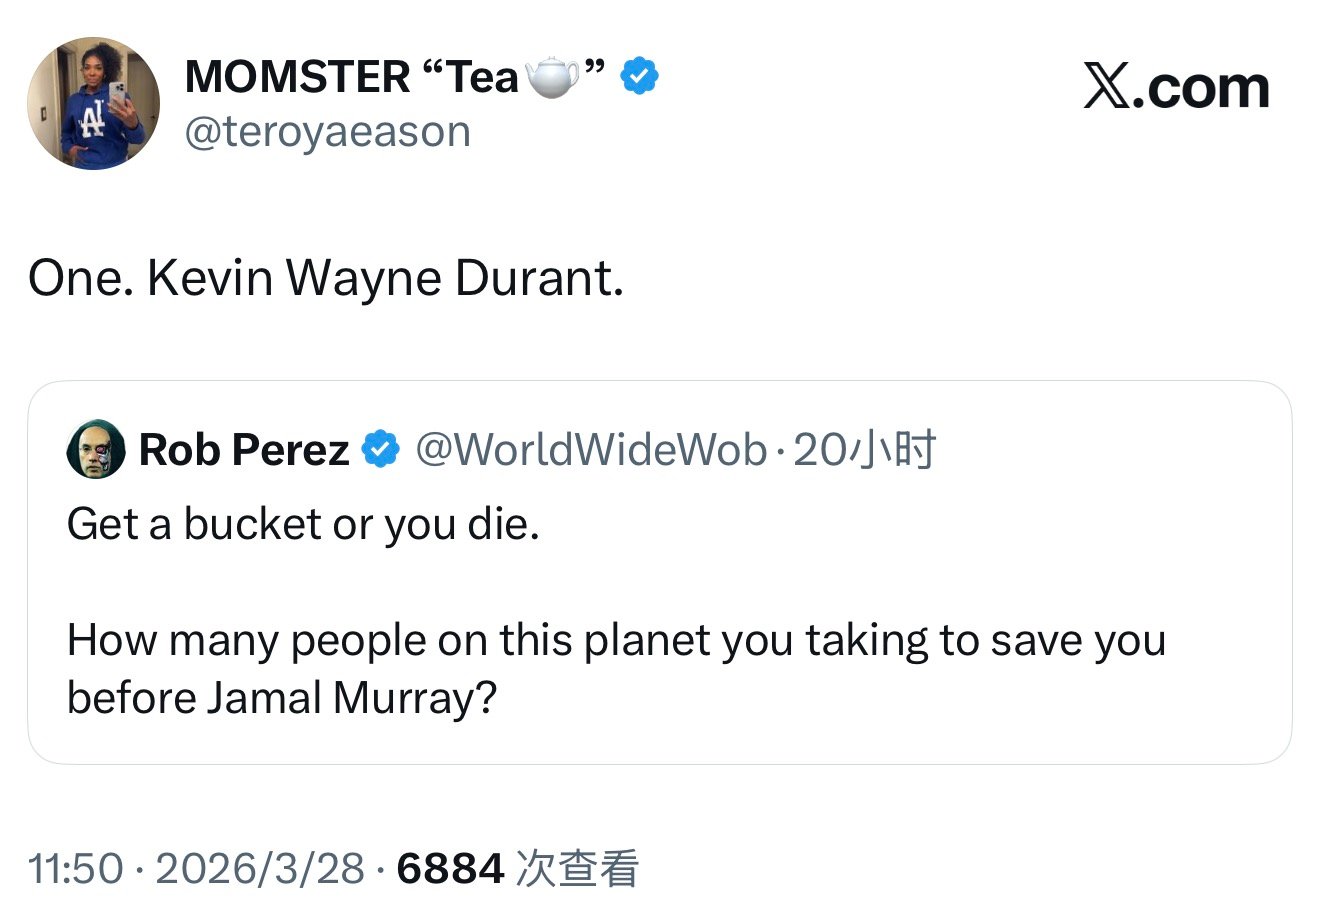Click the "One. Kevin Wayne Durant." post text
This screenshot has width=1320, height=923.
(326, 278)
